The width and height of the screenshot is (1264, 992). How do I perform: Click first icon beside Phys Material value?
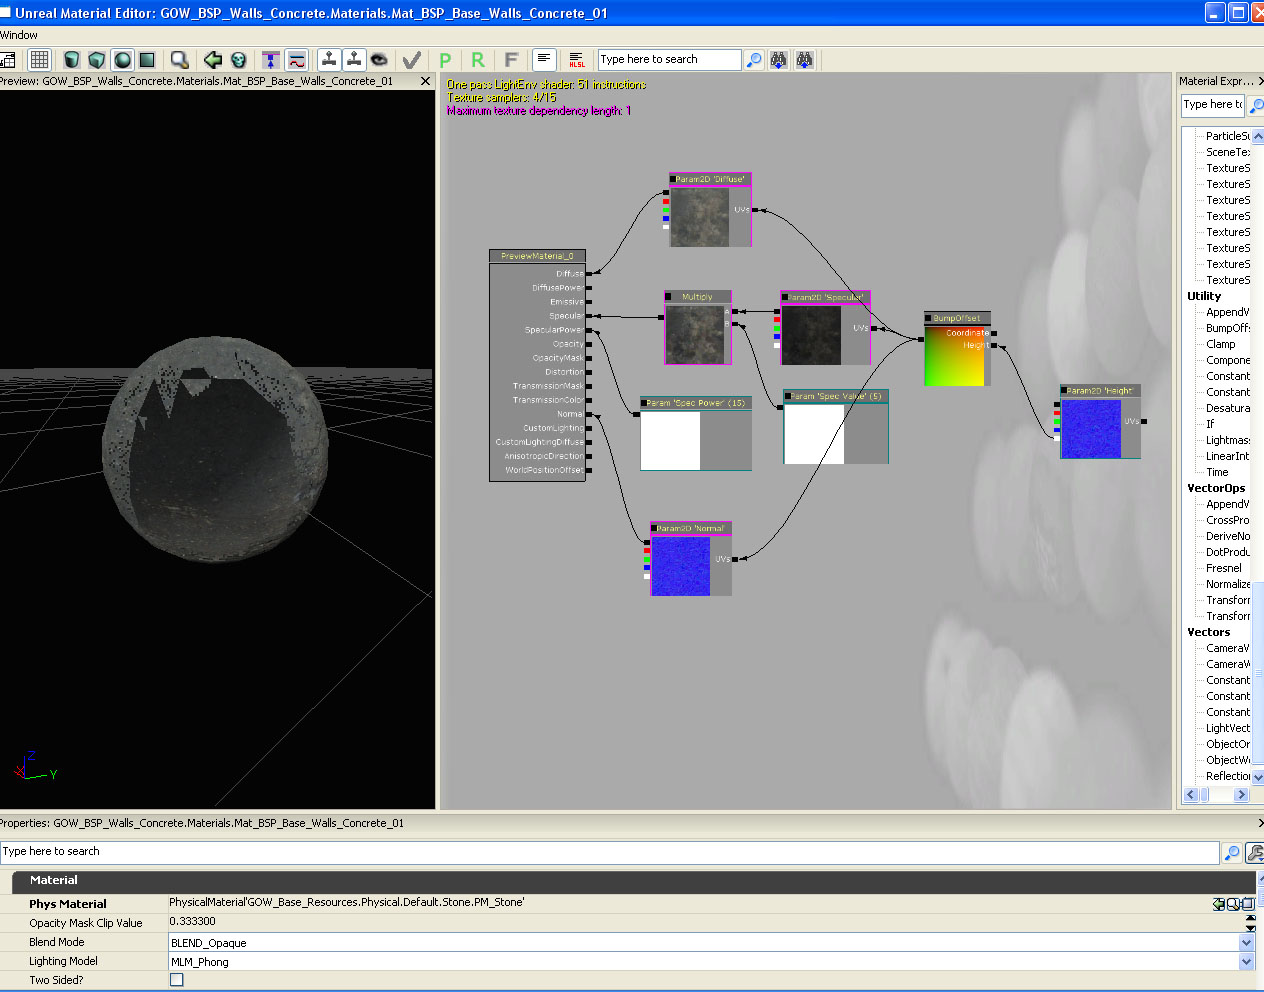pyautogui.click(x=1218, y=904)
